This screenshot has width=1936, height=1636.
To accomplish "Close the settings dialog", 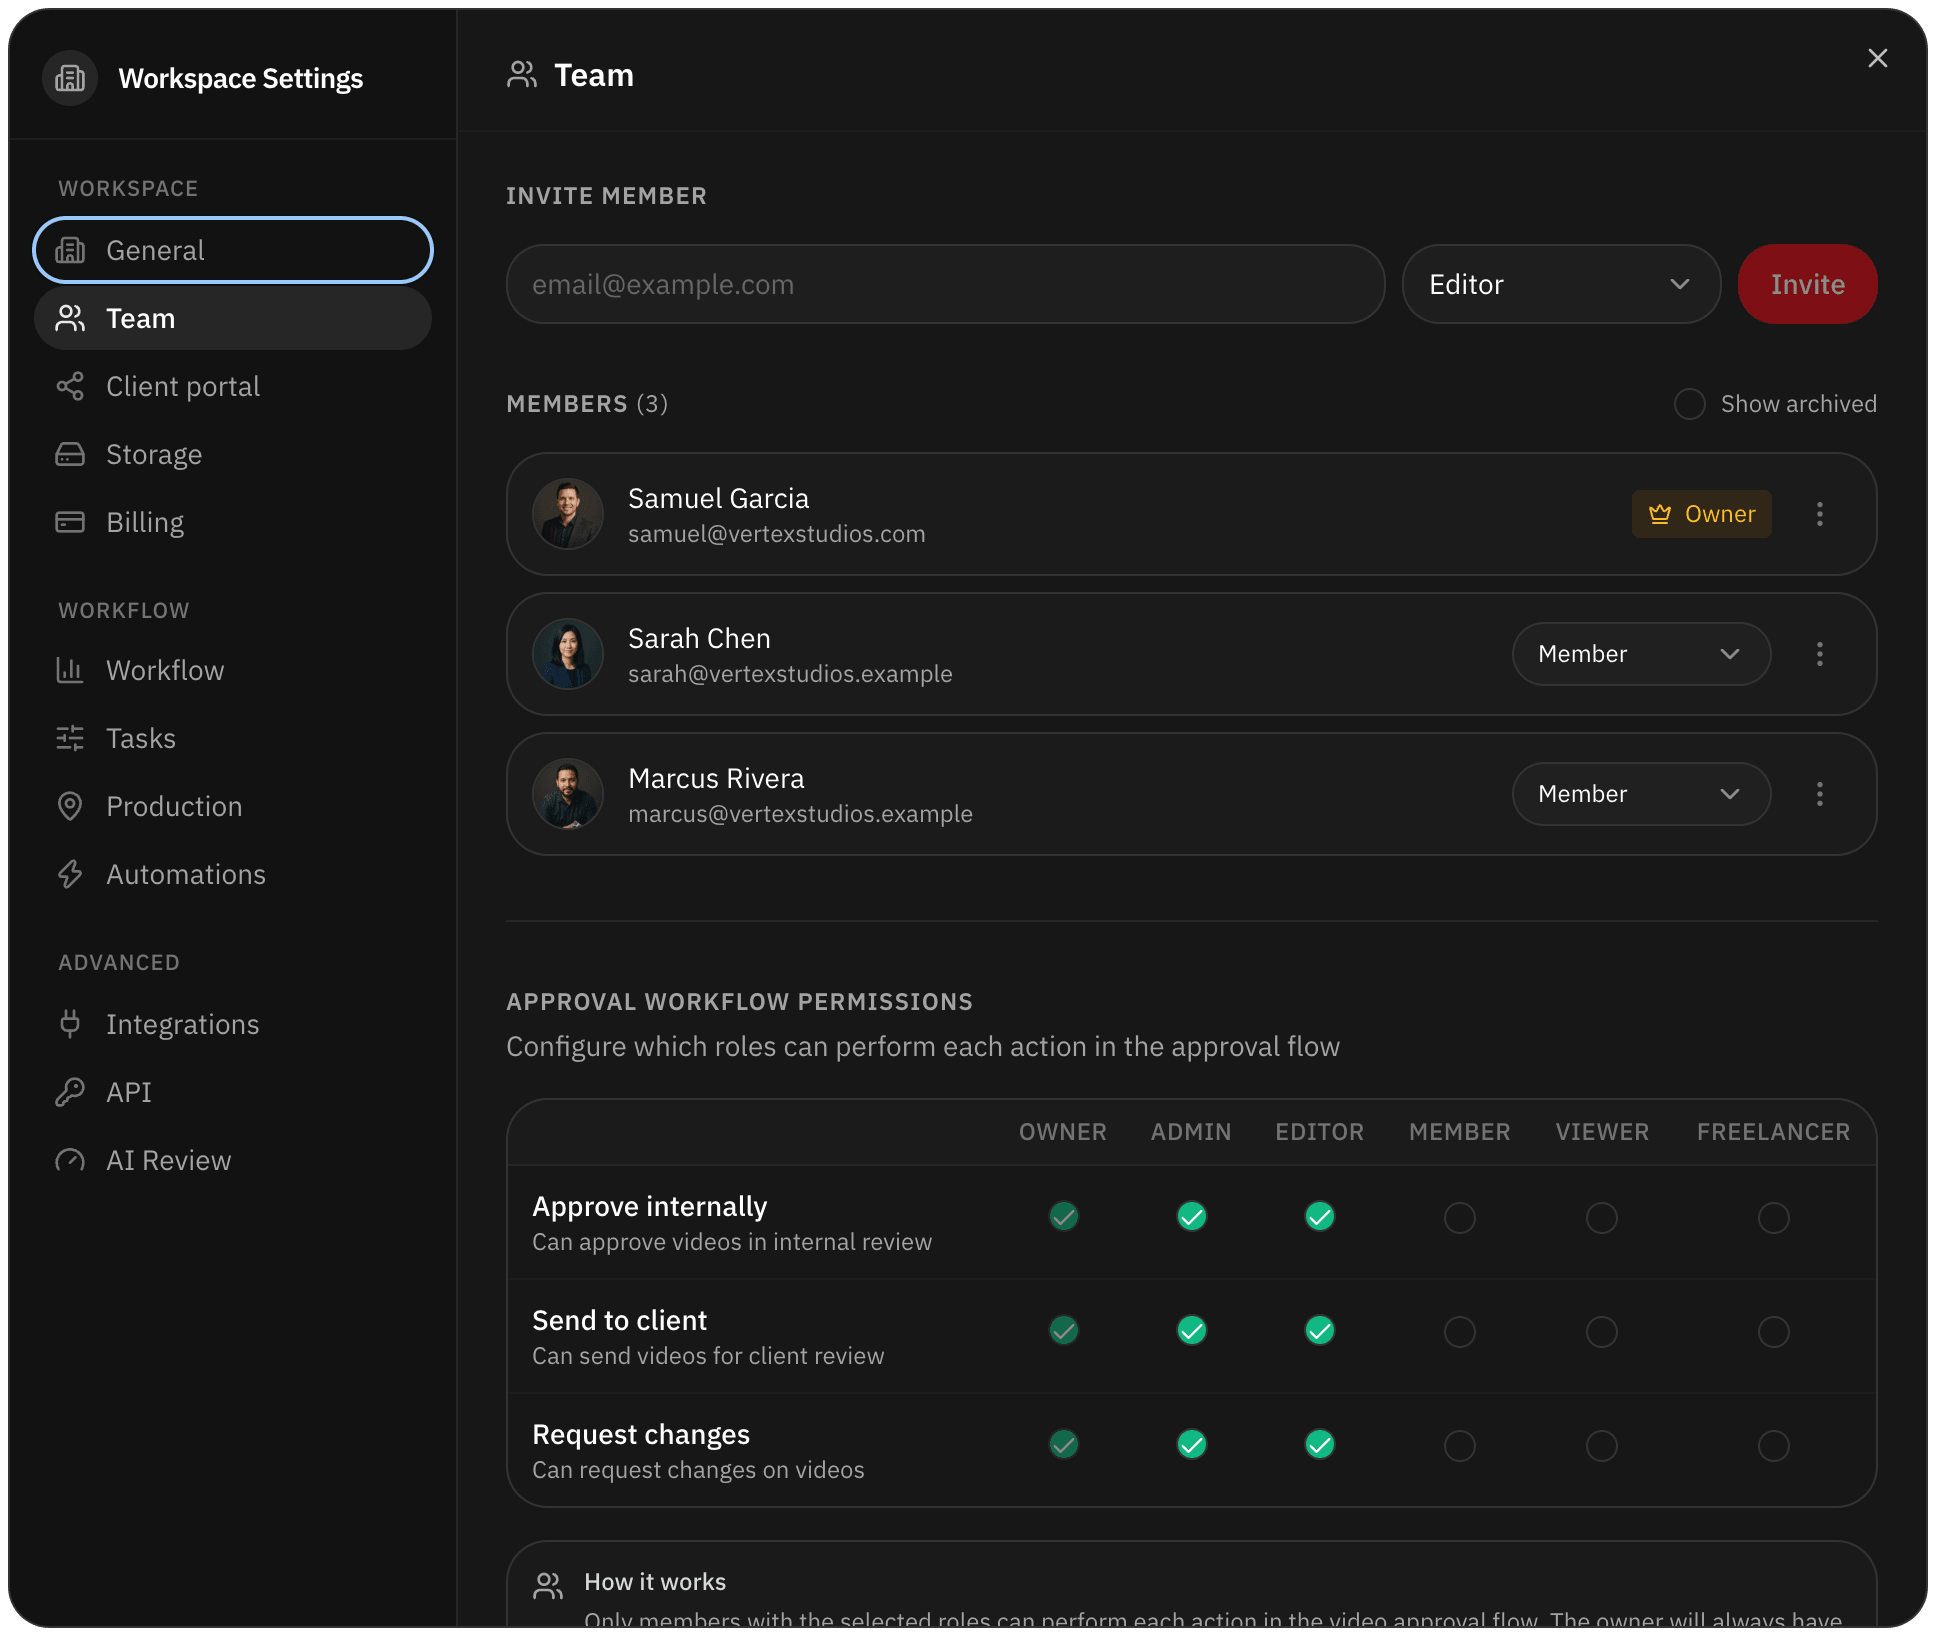I will [x=1878, y=58].
